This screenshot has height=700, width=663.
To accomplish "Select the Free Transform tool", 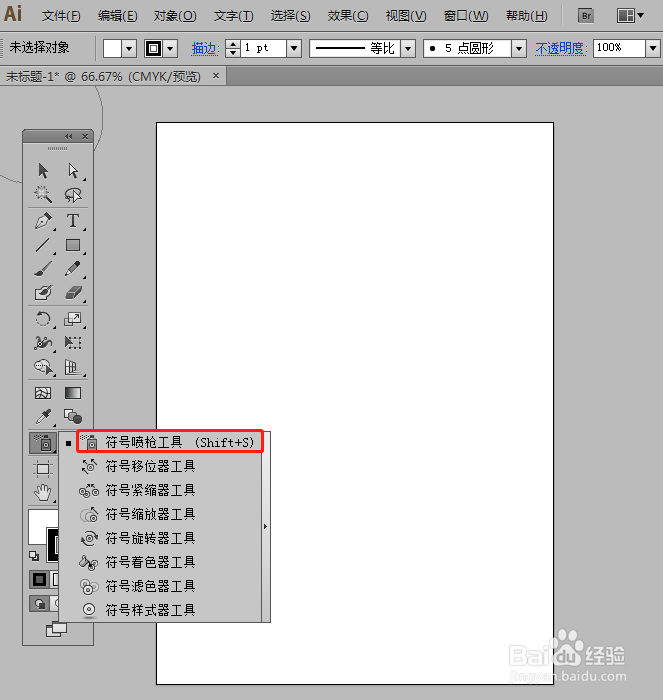I will (73, 343).
